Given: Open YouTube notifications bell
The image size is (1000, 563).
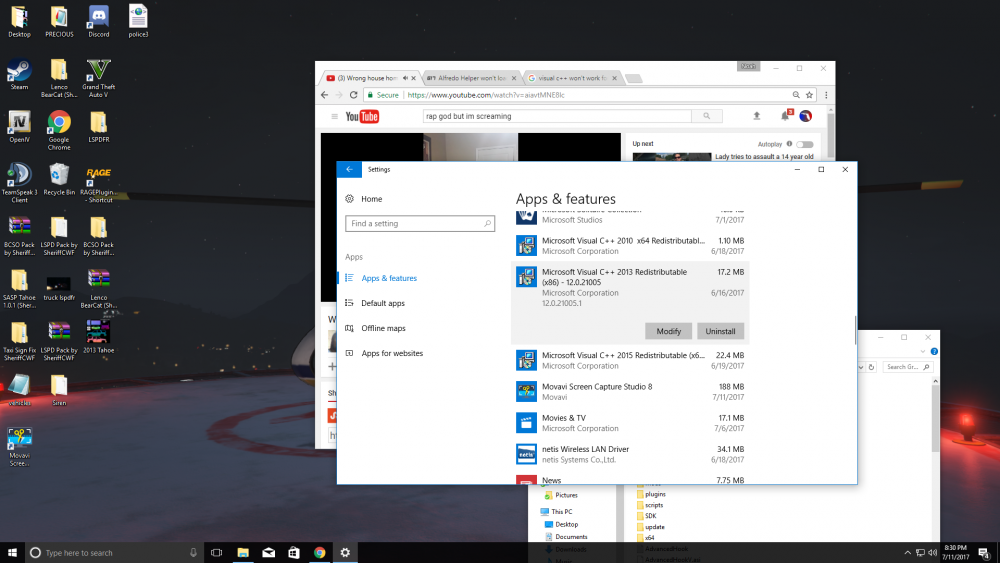Looking at the screenshot, I should coord(784,116).
